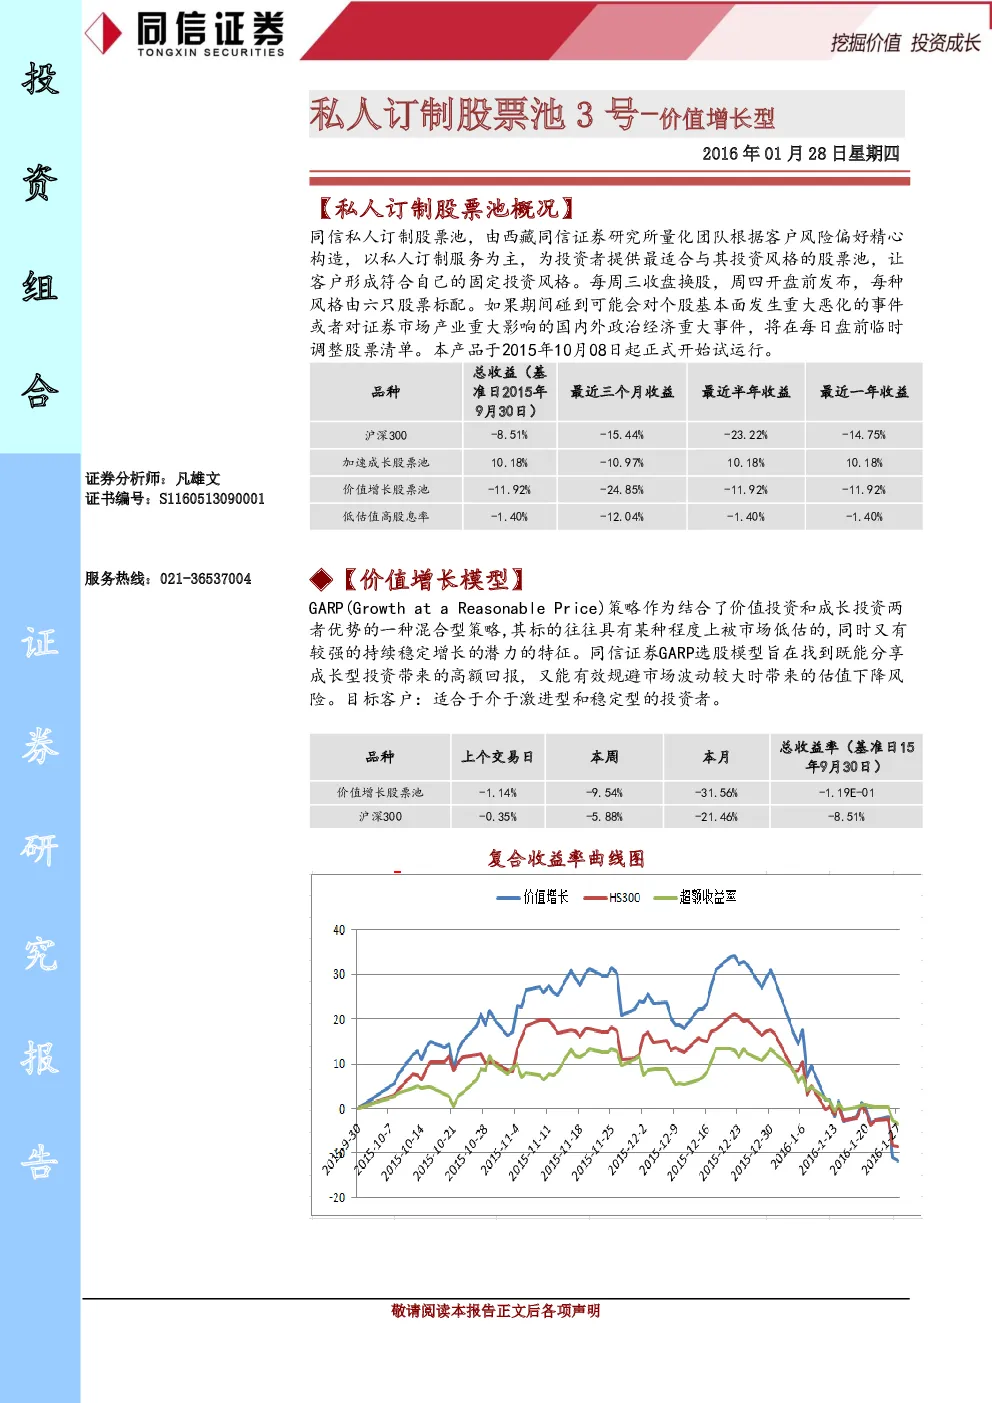Click cell value -12.04%

(622, 516)
